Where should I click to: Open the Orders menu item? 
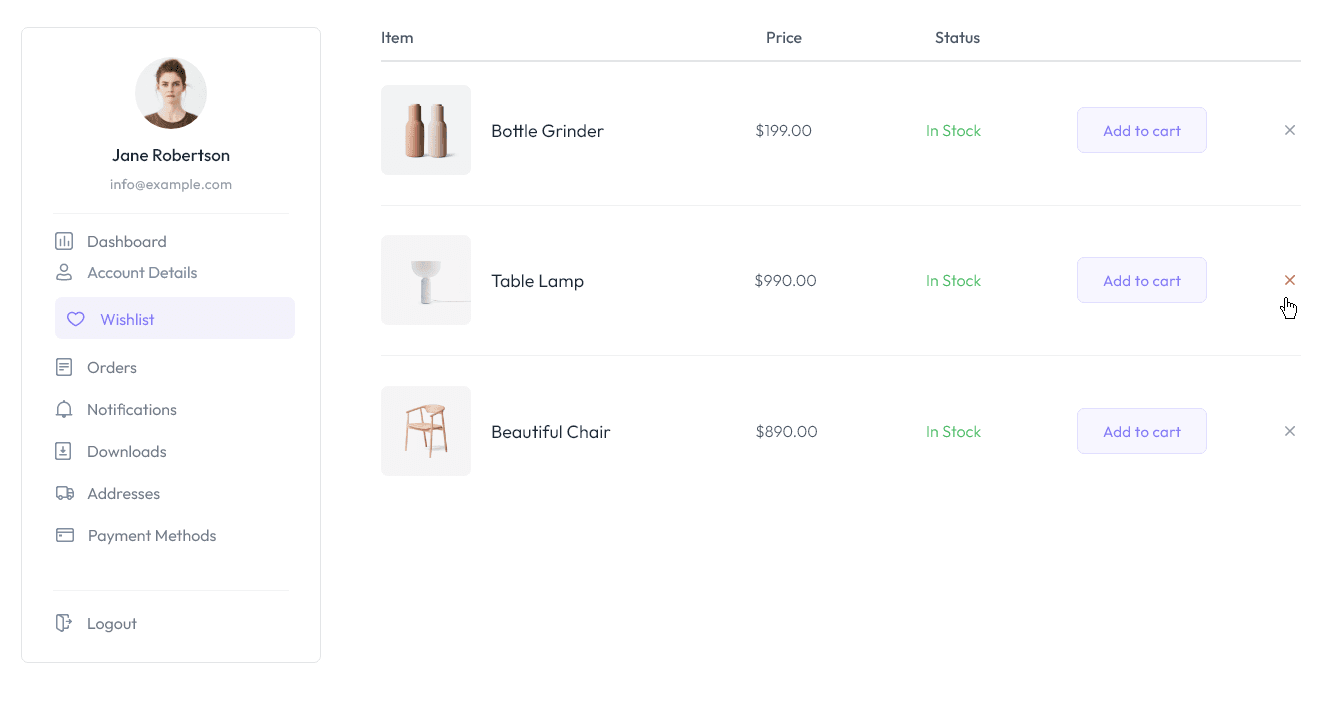[x=111, y=367]
